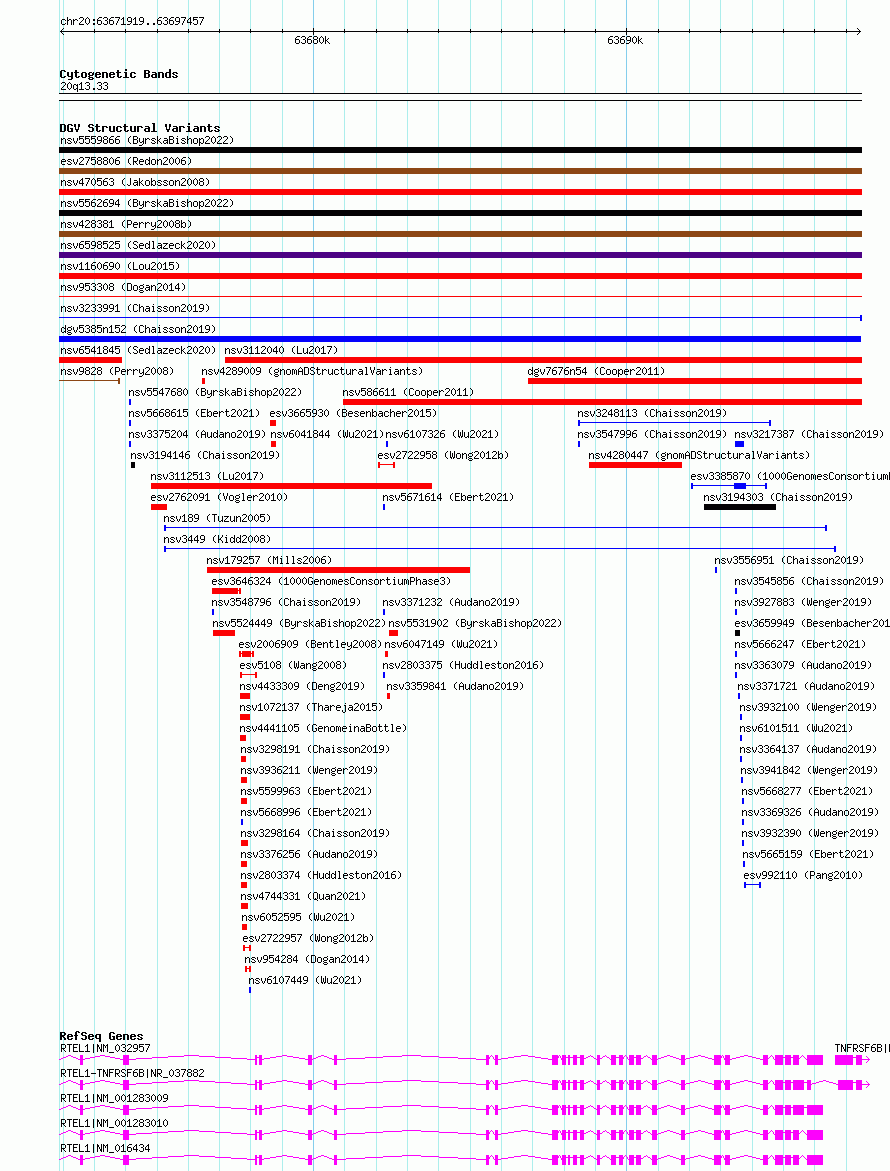Click the DGV Structural Variants track title

(140, 128)
